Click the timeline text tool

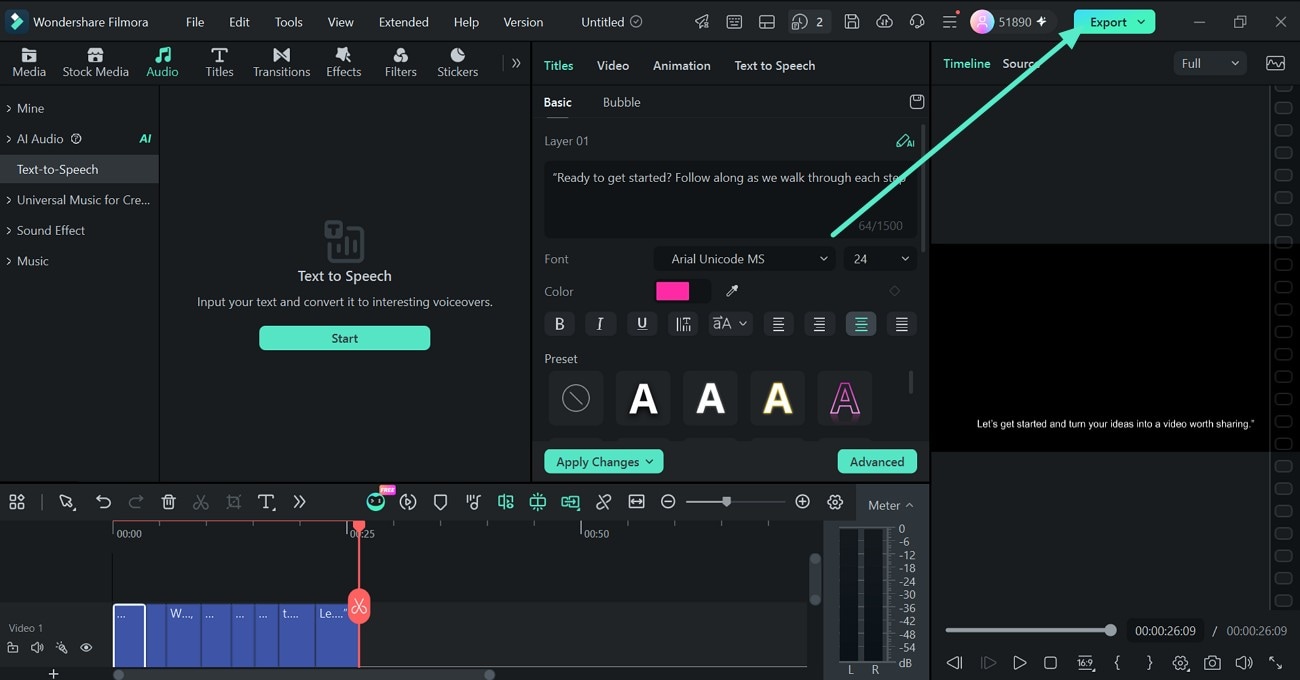click(x=266, y=502)
